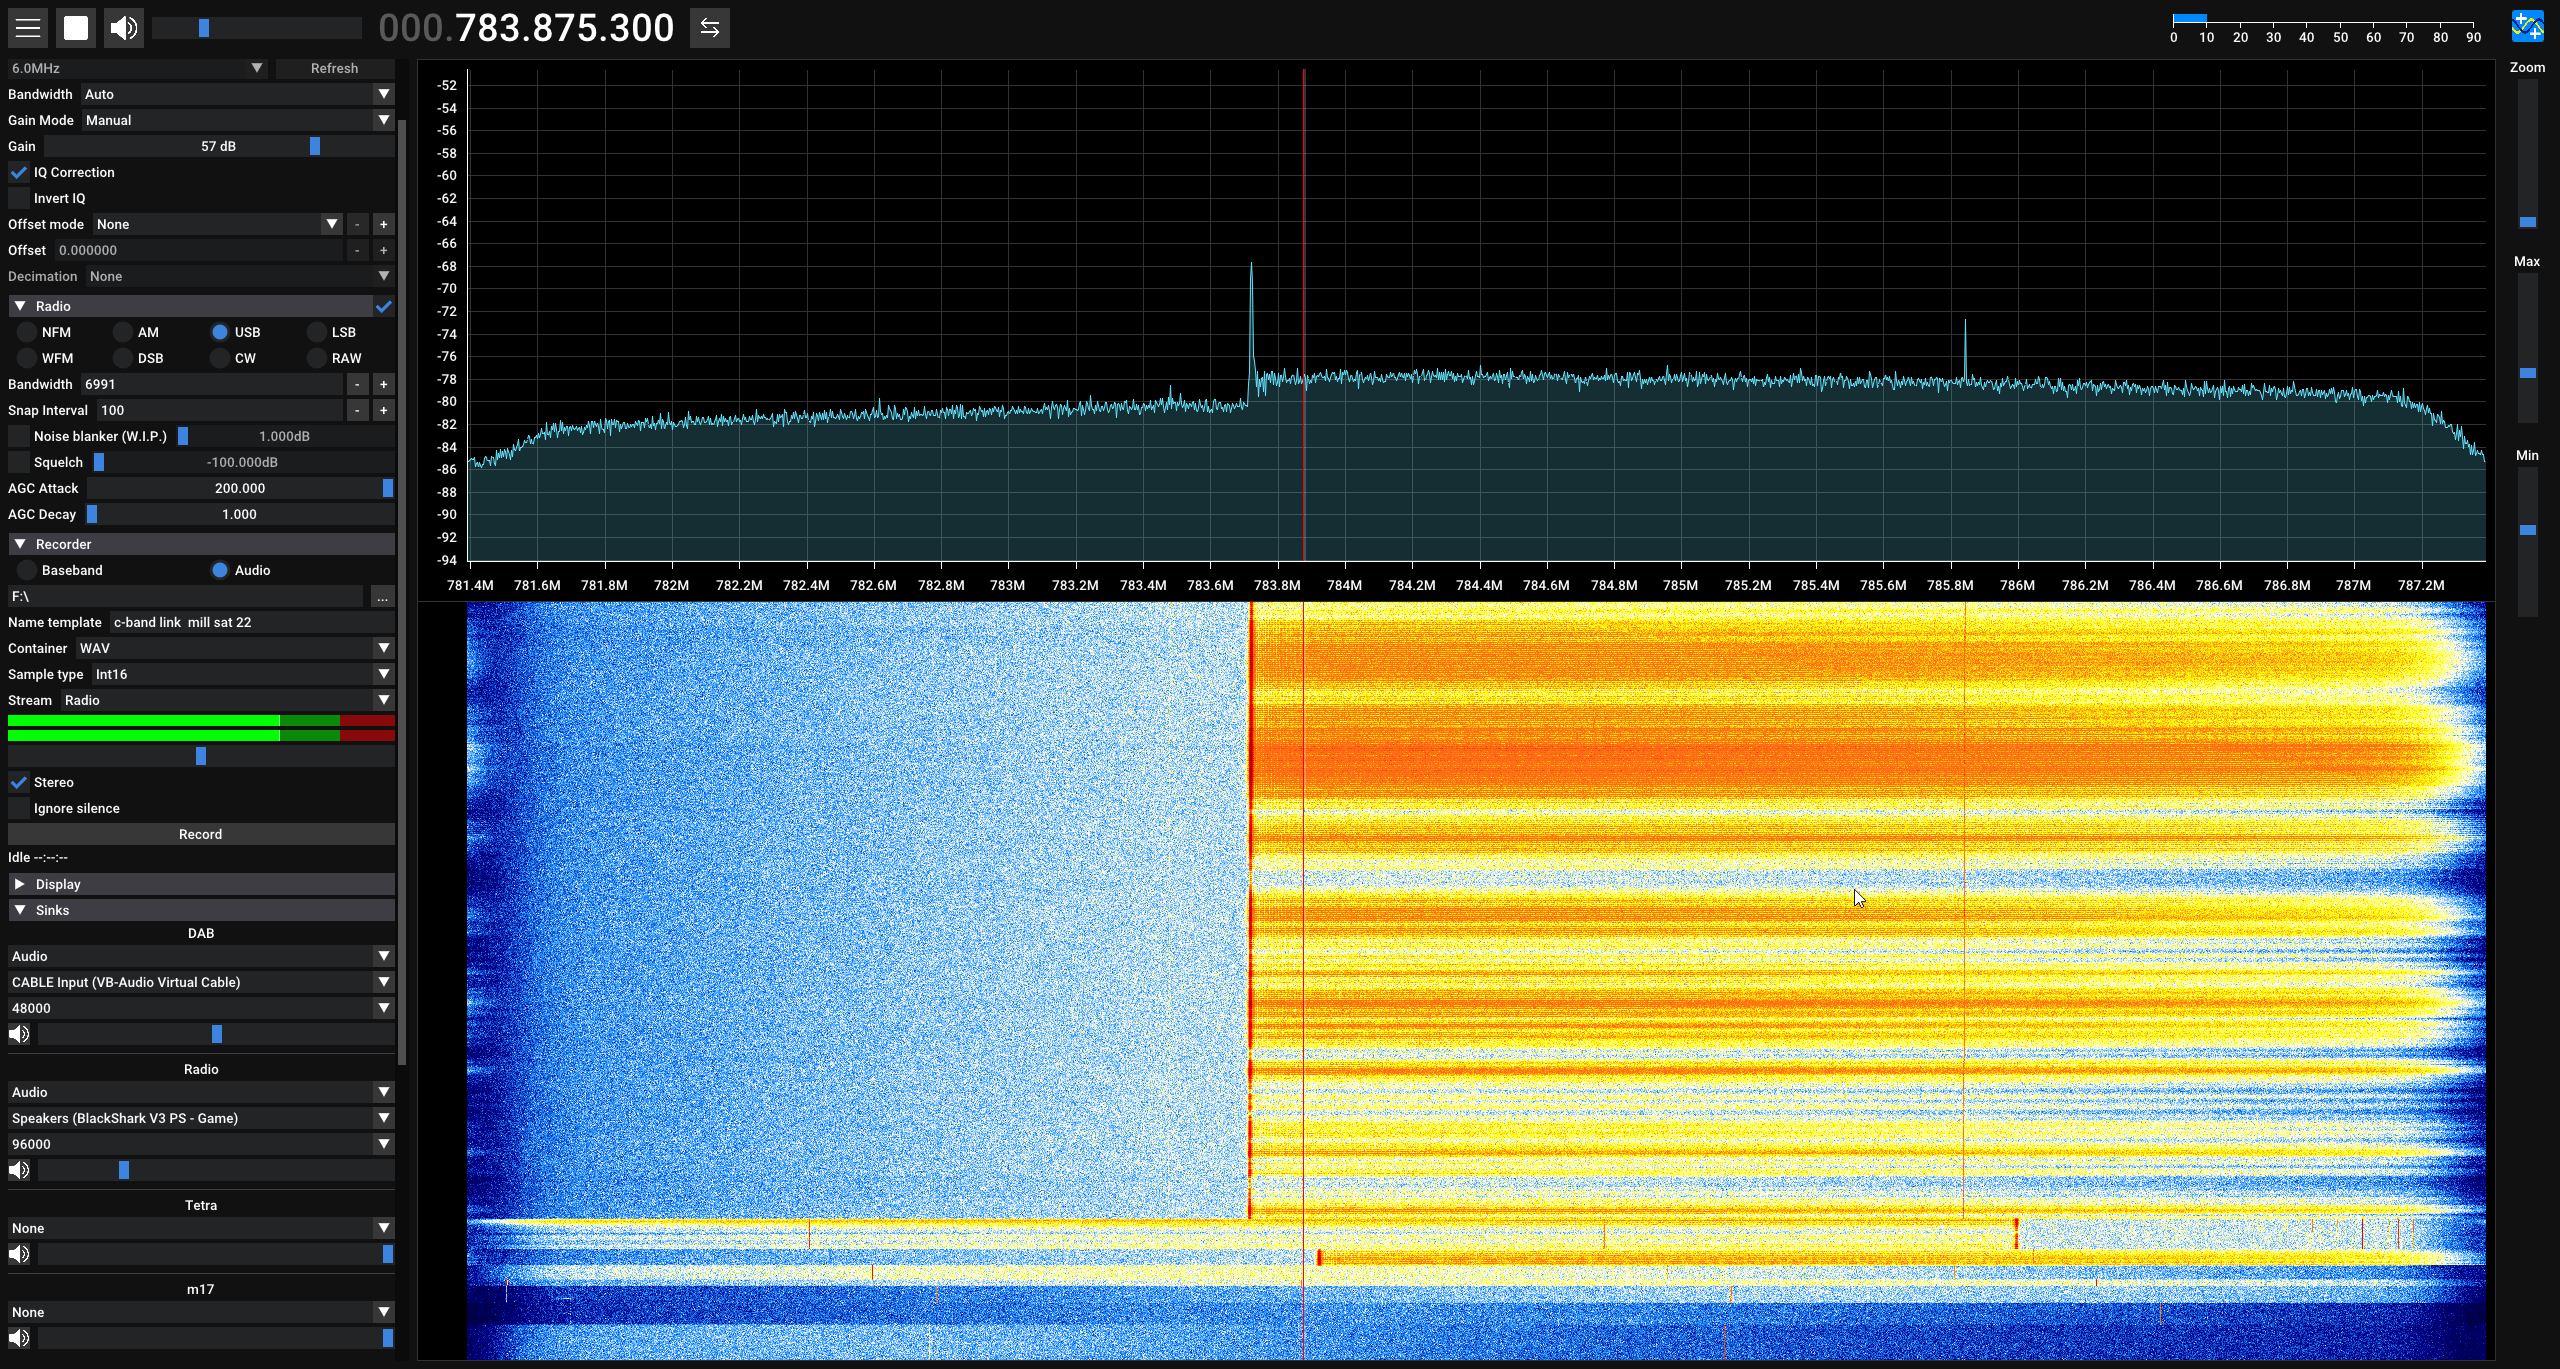Open the Container WAV dropdown
Screen dimensions: 2560x1369
235,648
